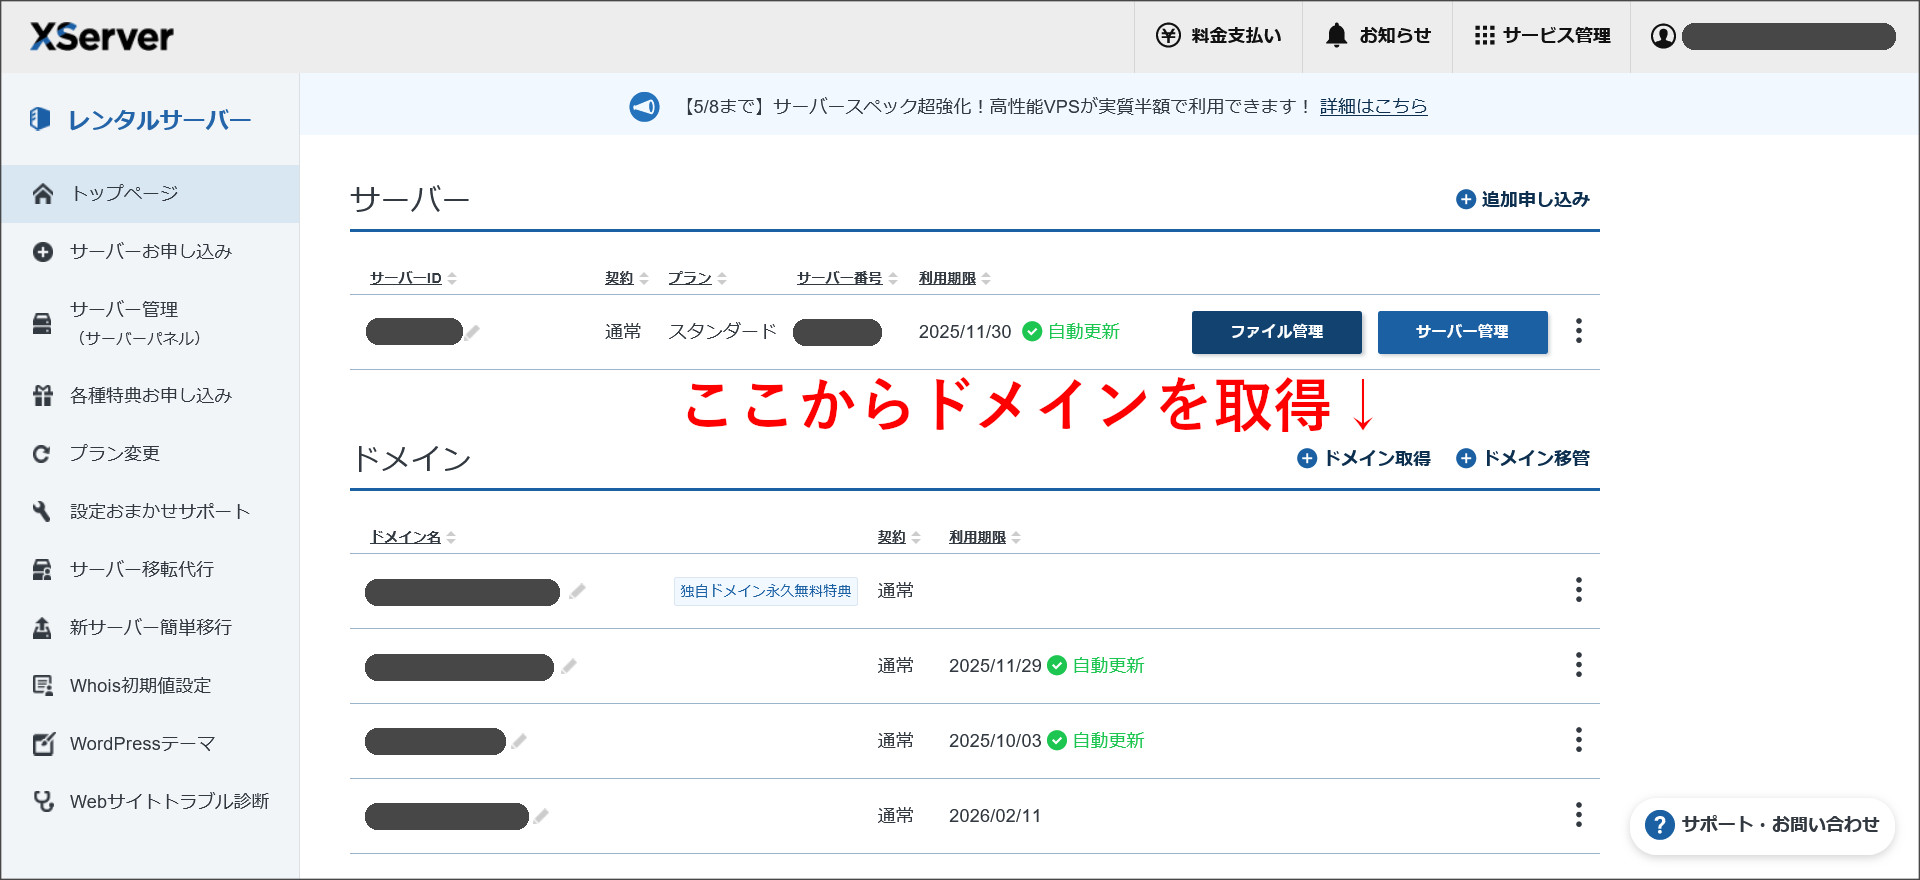Open お知らせ notifications

point(1377,36)
